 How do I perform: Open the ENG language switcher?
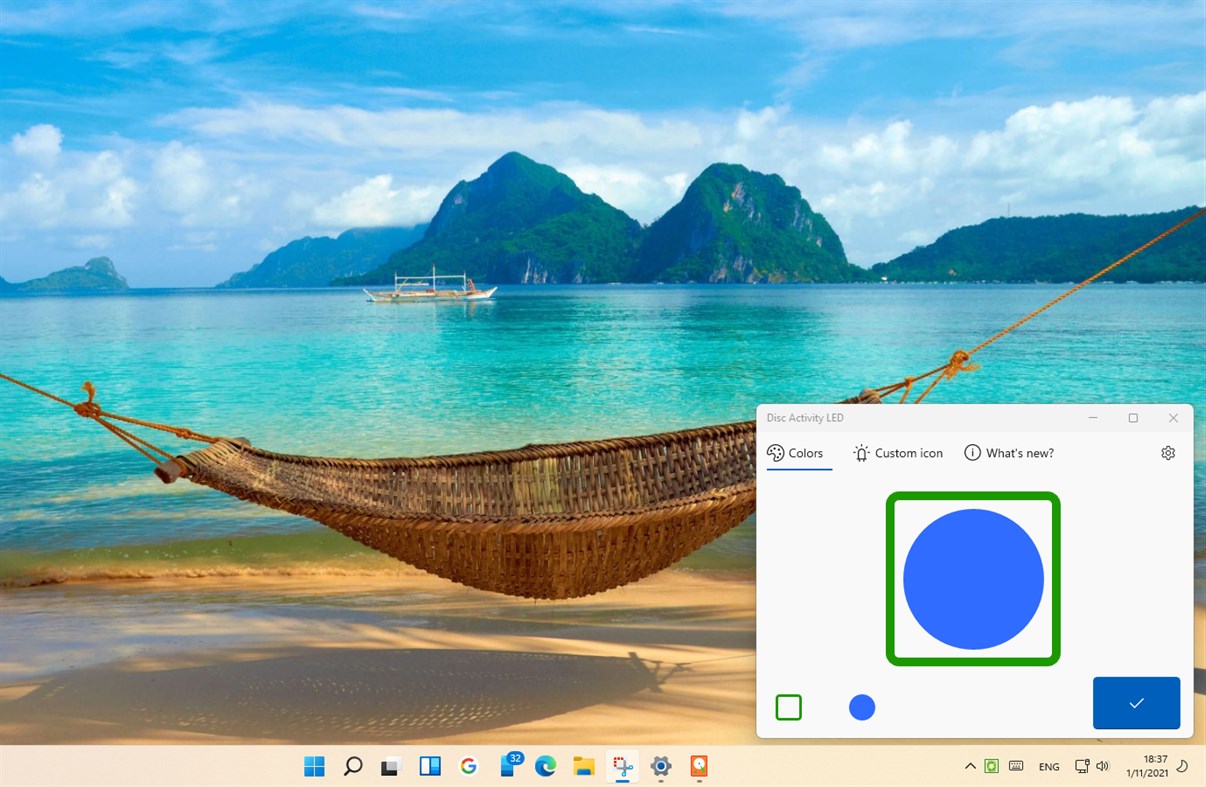[1048, 766]
